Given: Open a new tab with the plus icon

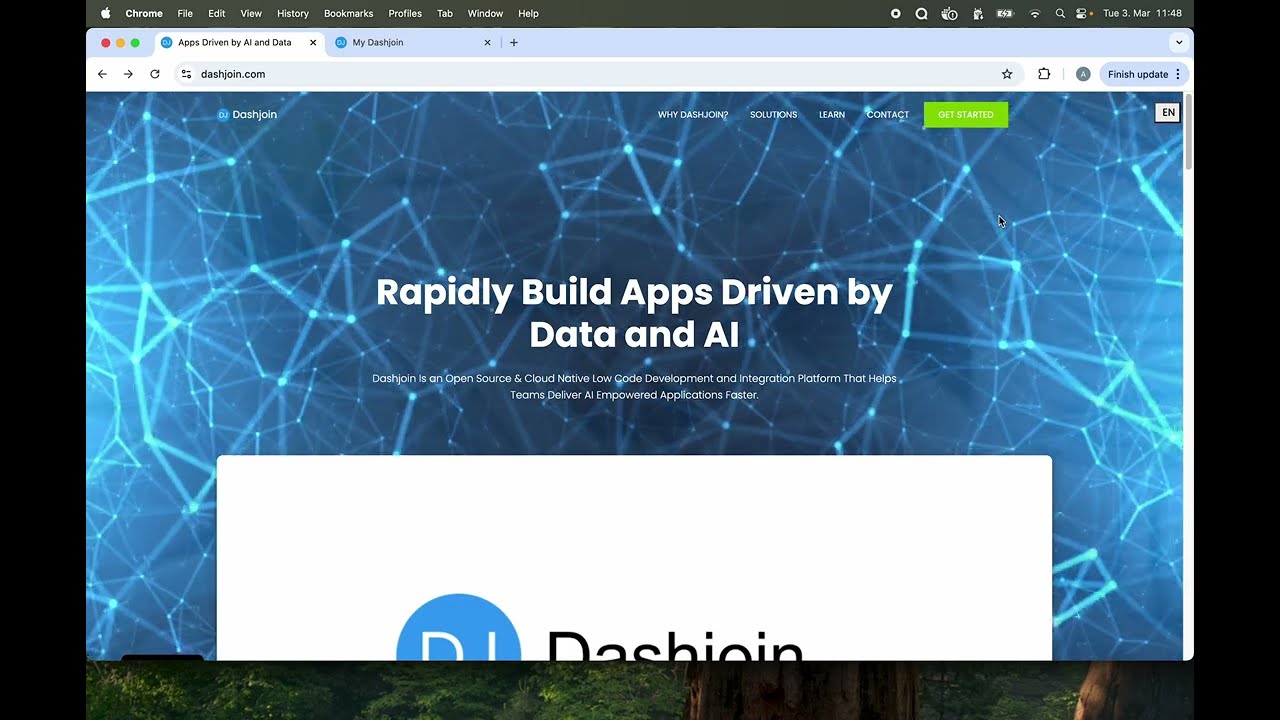Looking at the screenshot, I should (x=514, y=43).
